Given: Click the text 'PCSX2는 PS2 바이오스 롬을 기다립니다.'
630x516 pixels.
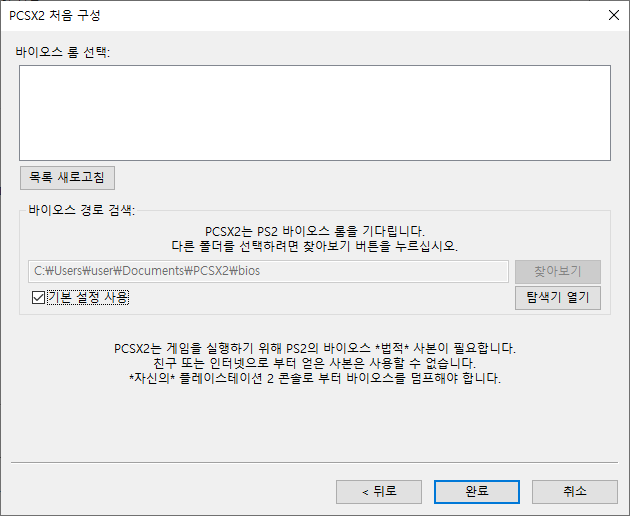Looking at the screenshot, I should pos(315,231).
